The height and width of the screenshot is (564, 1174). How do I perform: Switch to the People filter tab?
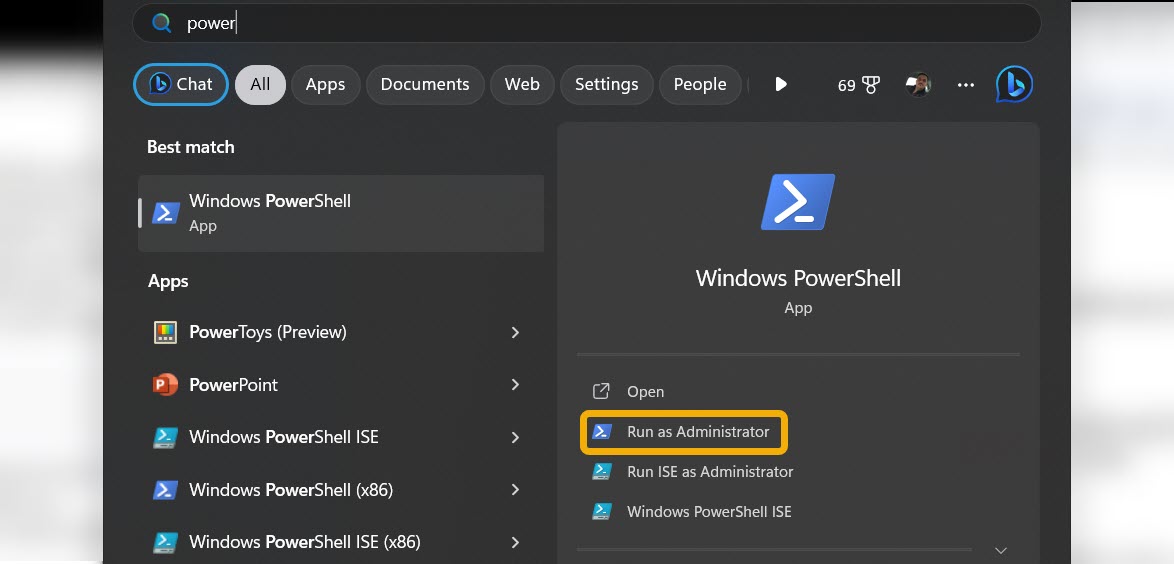click(x=700, y=85)
